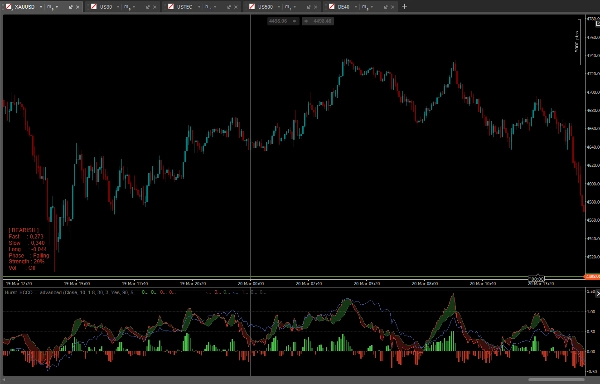This screenshot has width=600, height=384.
Task: Open timeframe selector on USTEC tab
Action: [210, 7]
